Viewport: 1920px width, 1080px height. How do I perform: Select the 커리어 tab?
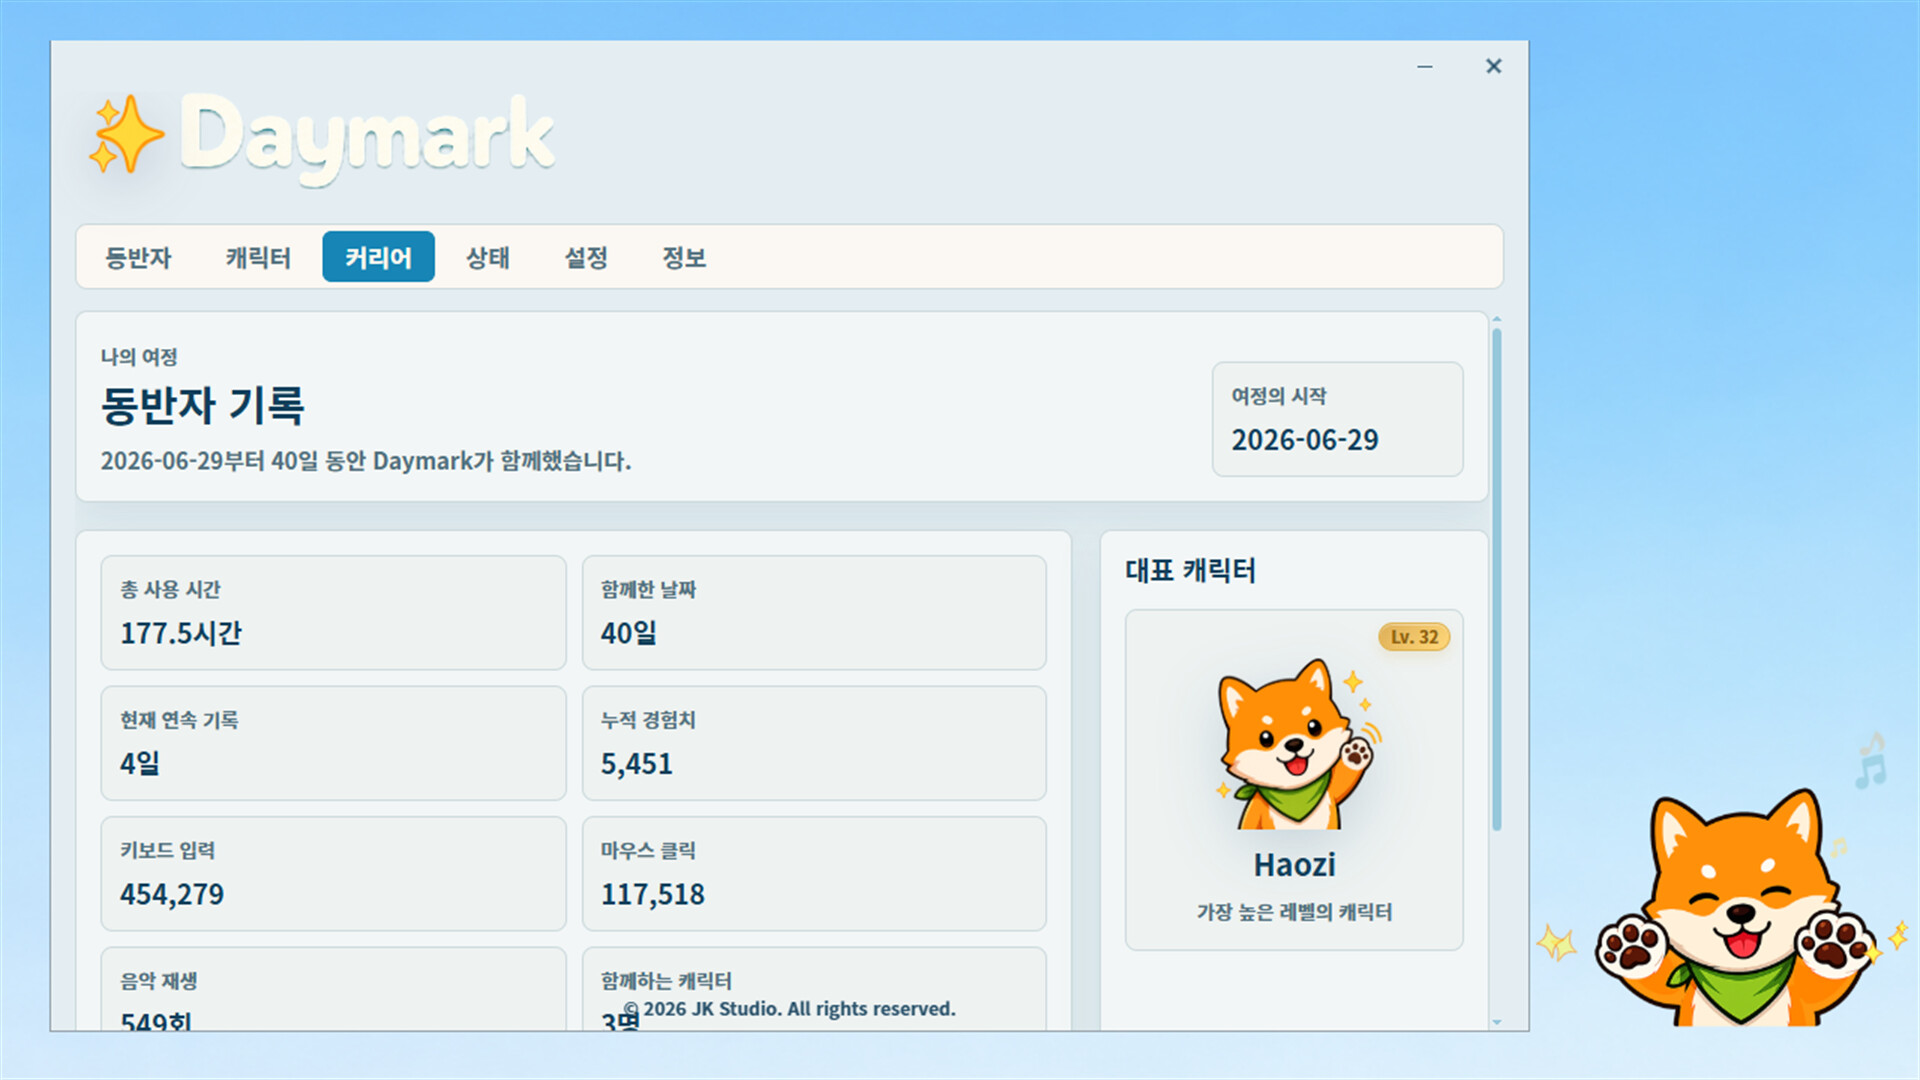pyautogui.click(x=378, y=257)
